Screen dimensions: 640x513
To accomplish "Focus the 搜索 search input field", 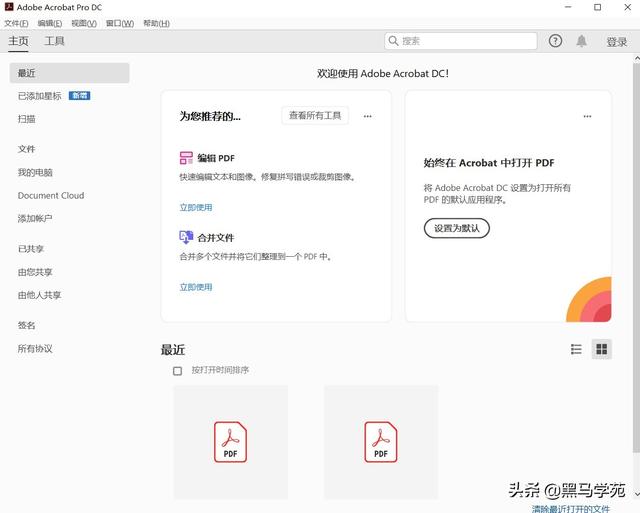I will (x=460, y=41).
